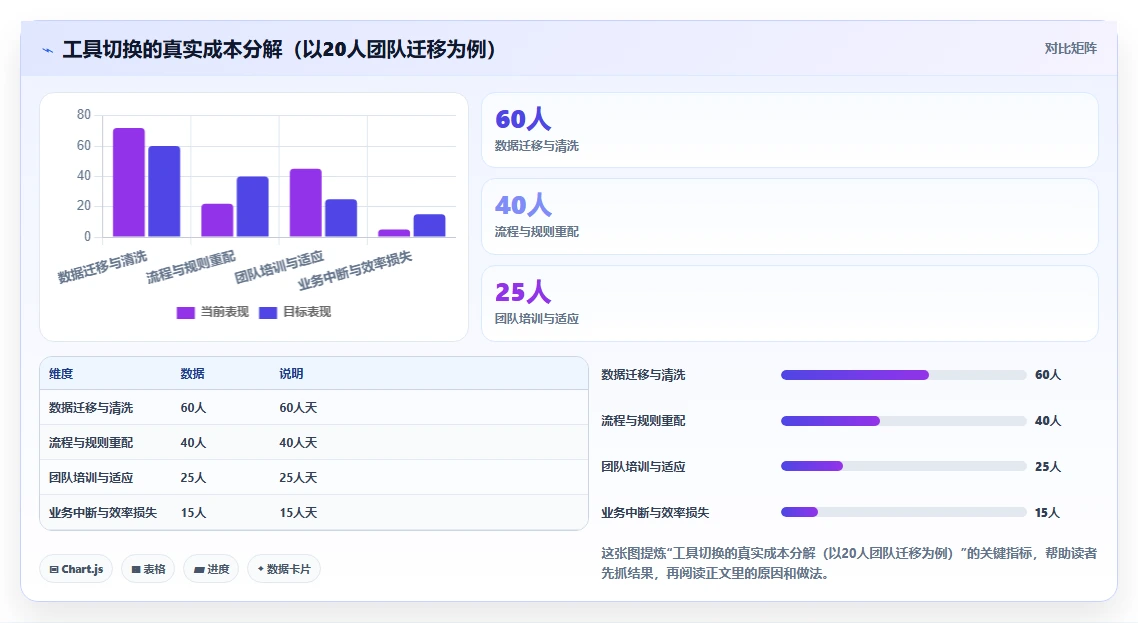Screen dimensions: 1138x623
Task: Click the 业务中断与效率损失 progress bar
Action: [x=904, y=512]
